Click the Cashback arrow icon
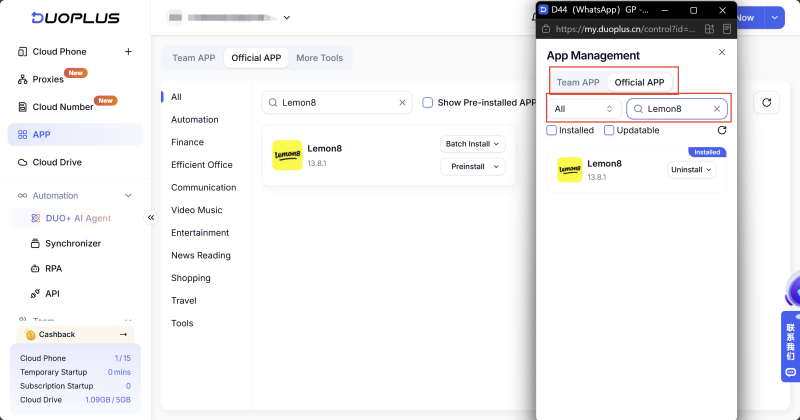This screenshot has height=420, width=800. 123,334
